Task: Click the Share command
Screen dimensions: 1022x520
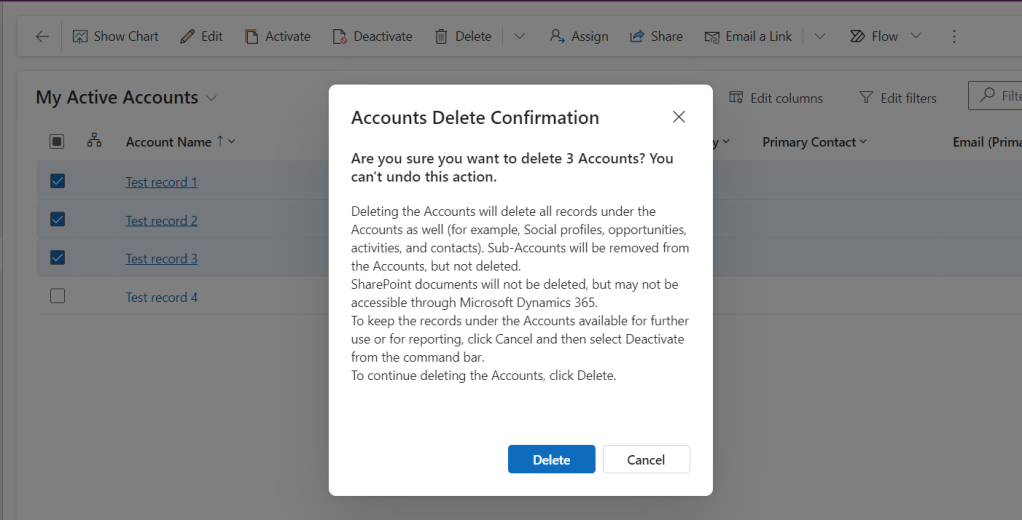Action: tap(656, 36)
